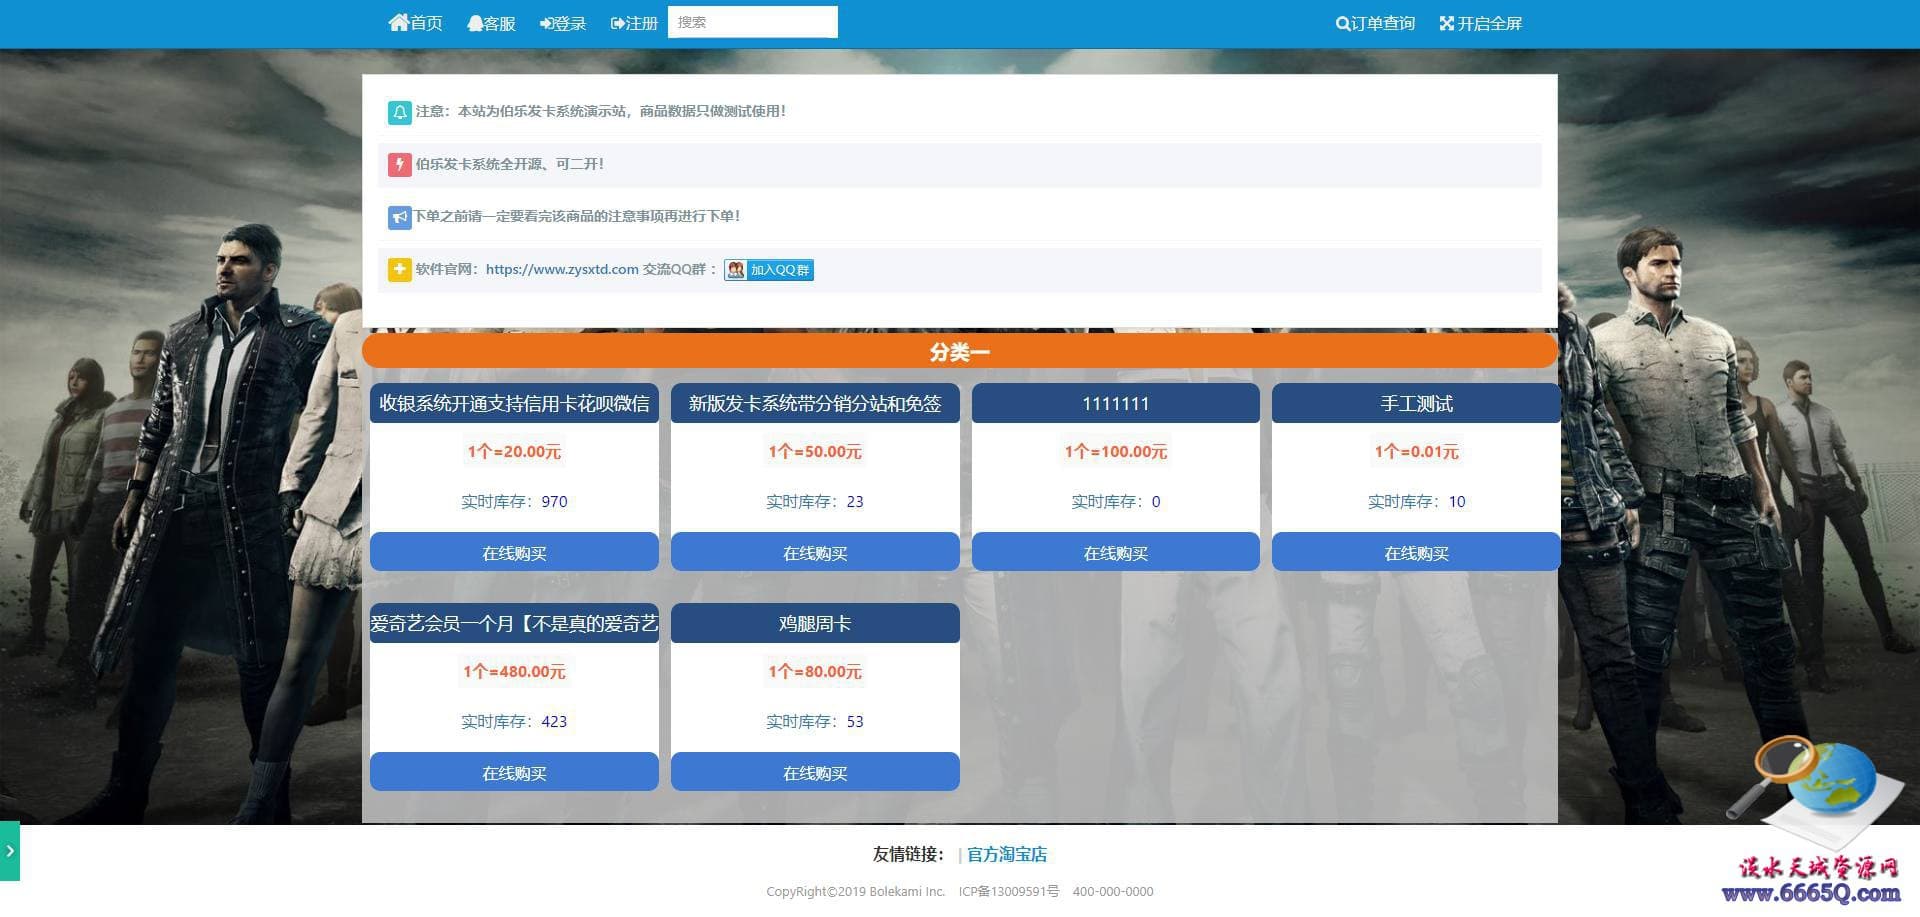
Task: Click 实时库存：10 stock text
Action: 1416,501
